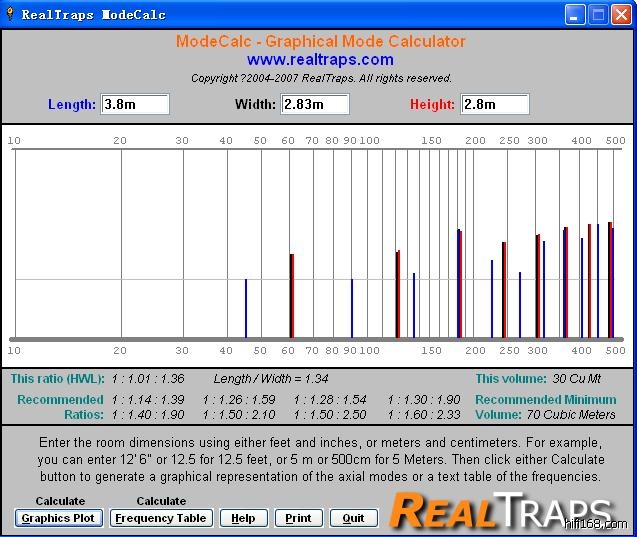This screenshot has height=537, width=637.
Task: Click the Print button
Action: click(297, 518)
